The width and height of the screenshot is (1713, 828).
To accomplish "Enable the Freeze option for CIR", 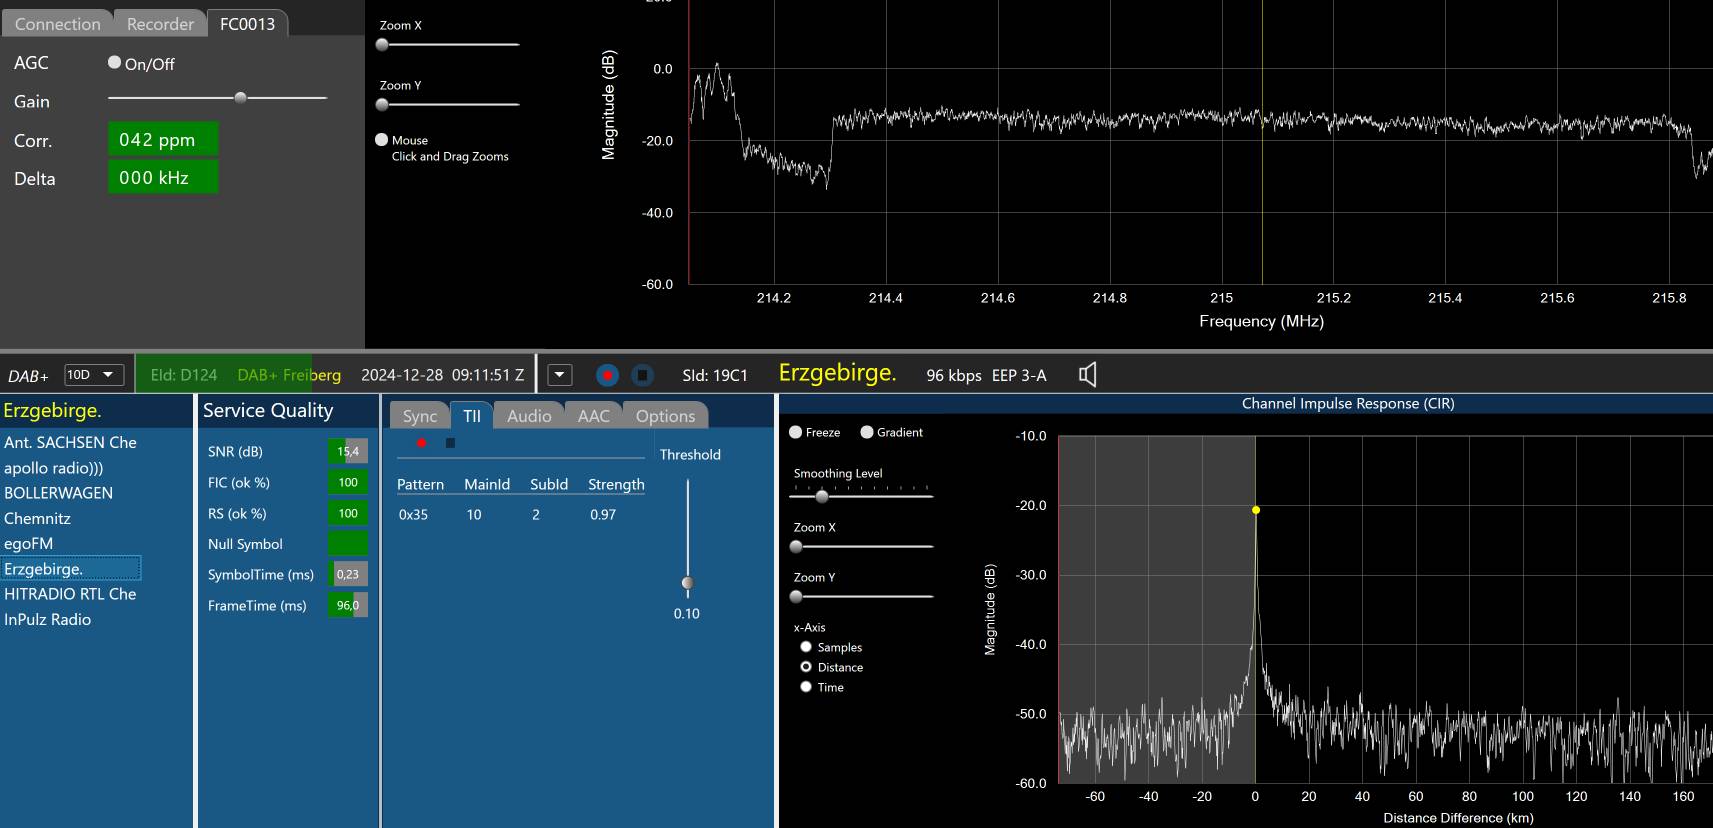I will pyautogui.click(x=796, y=432).
